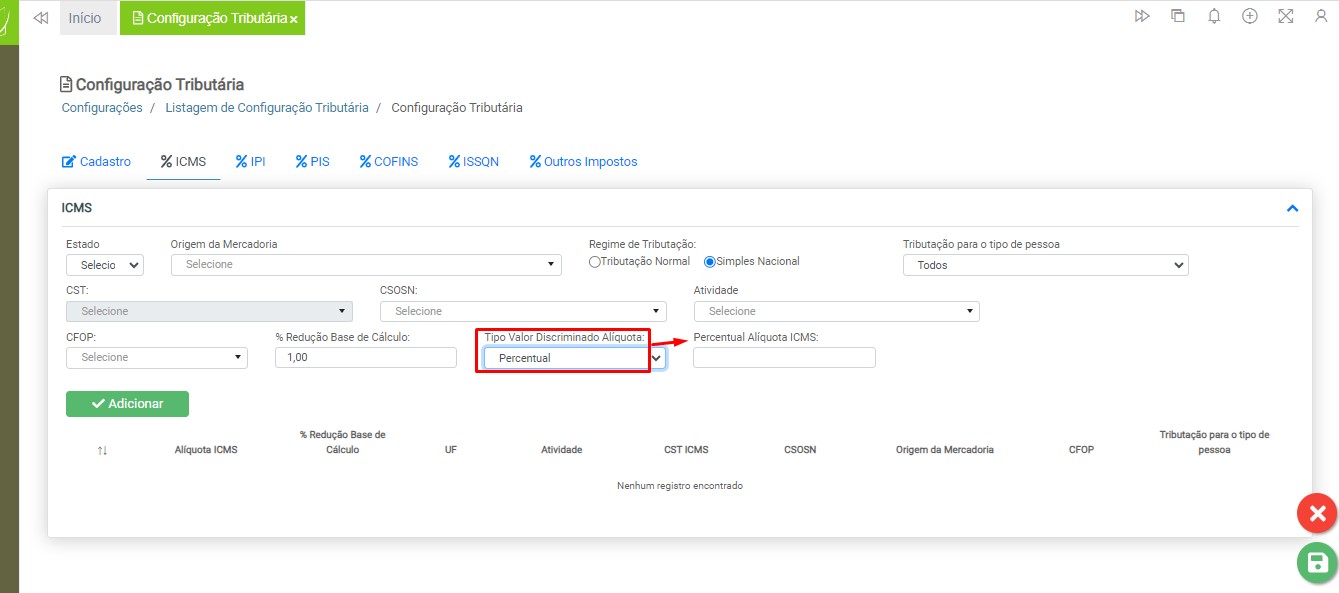The image size is (1339, 593).
Task: Click the green round save disk button
Action: pos(1317,563)
